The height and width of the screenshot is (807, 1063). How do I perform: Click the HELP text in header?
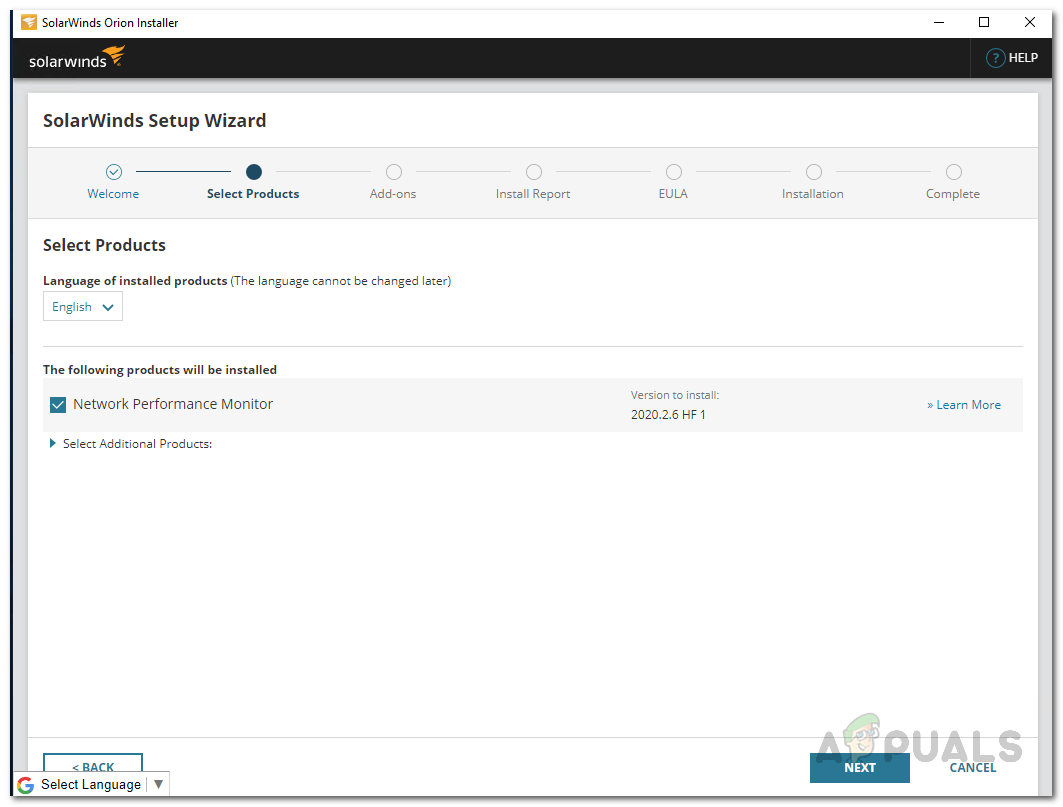click(x=1023, y=58)
